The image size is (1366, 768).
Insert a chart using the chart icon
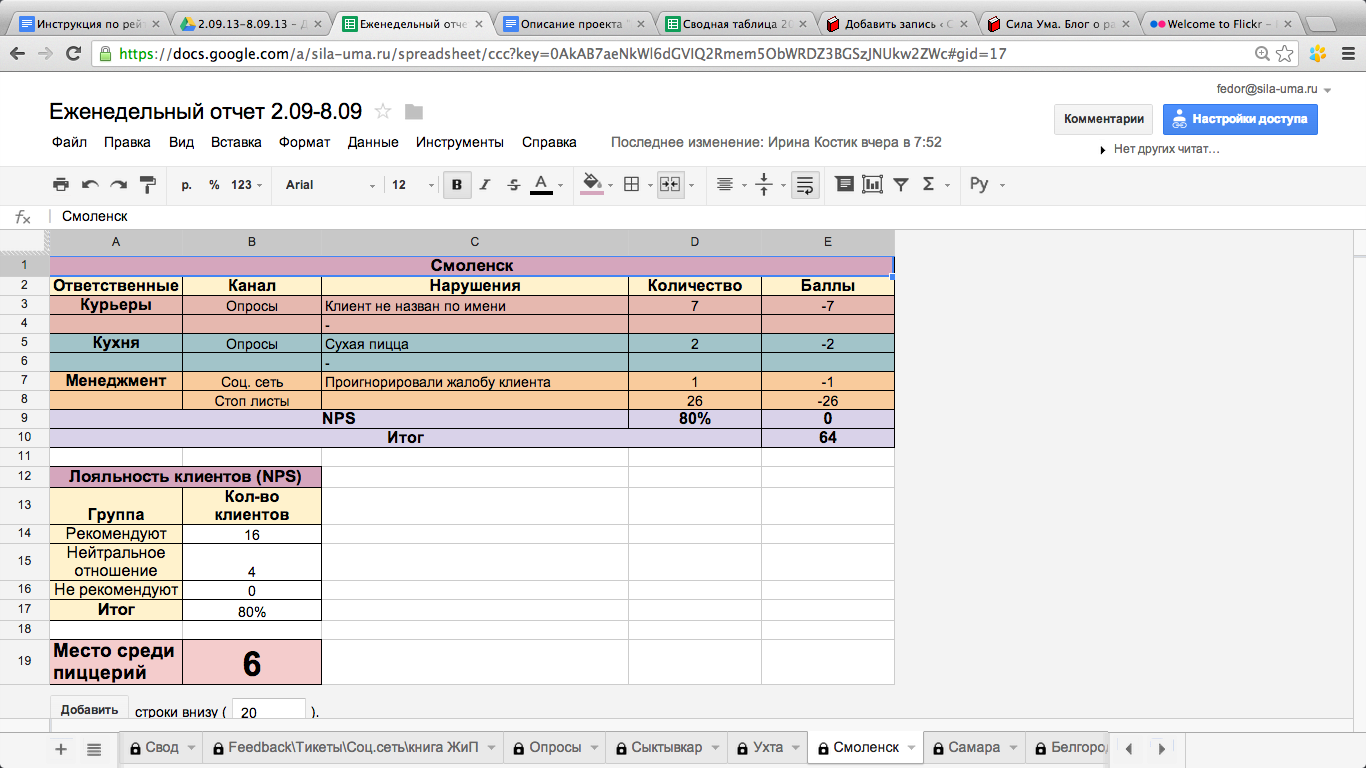[x=872, y=184]
